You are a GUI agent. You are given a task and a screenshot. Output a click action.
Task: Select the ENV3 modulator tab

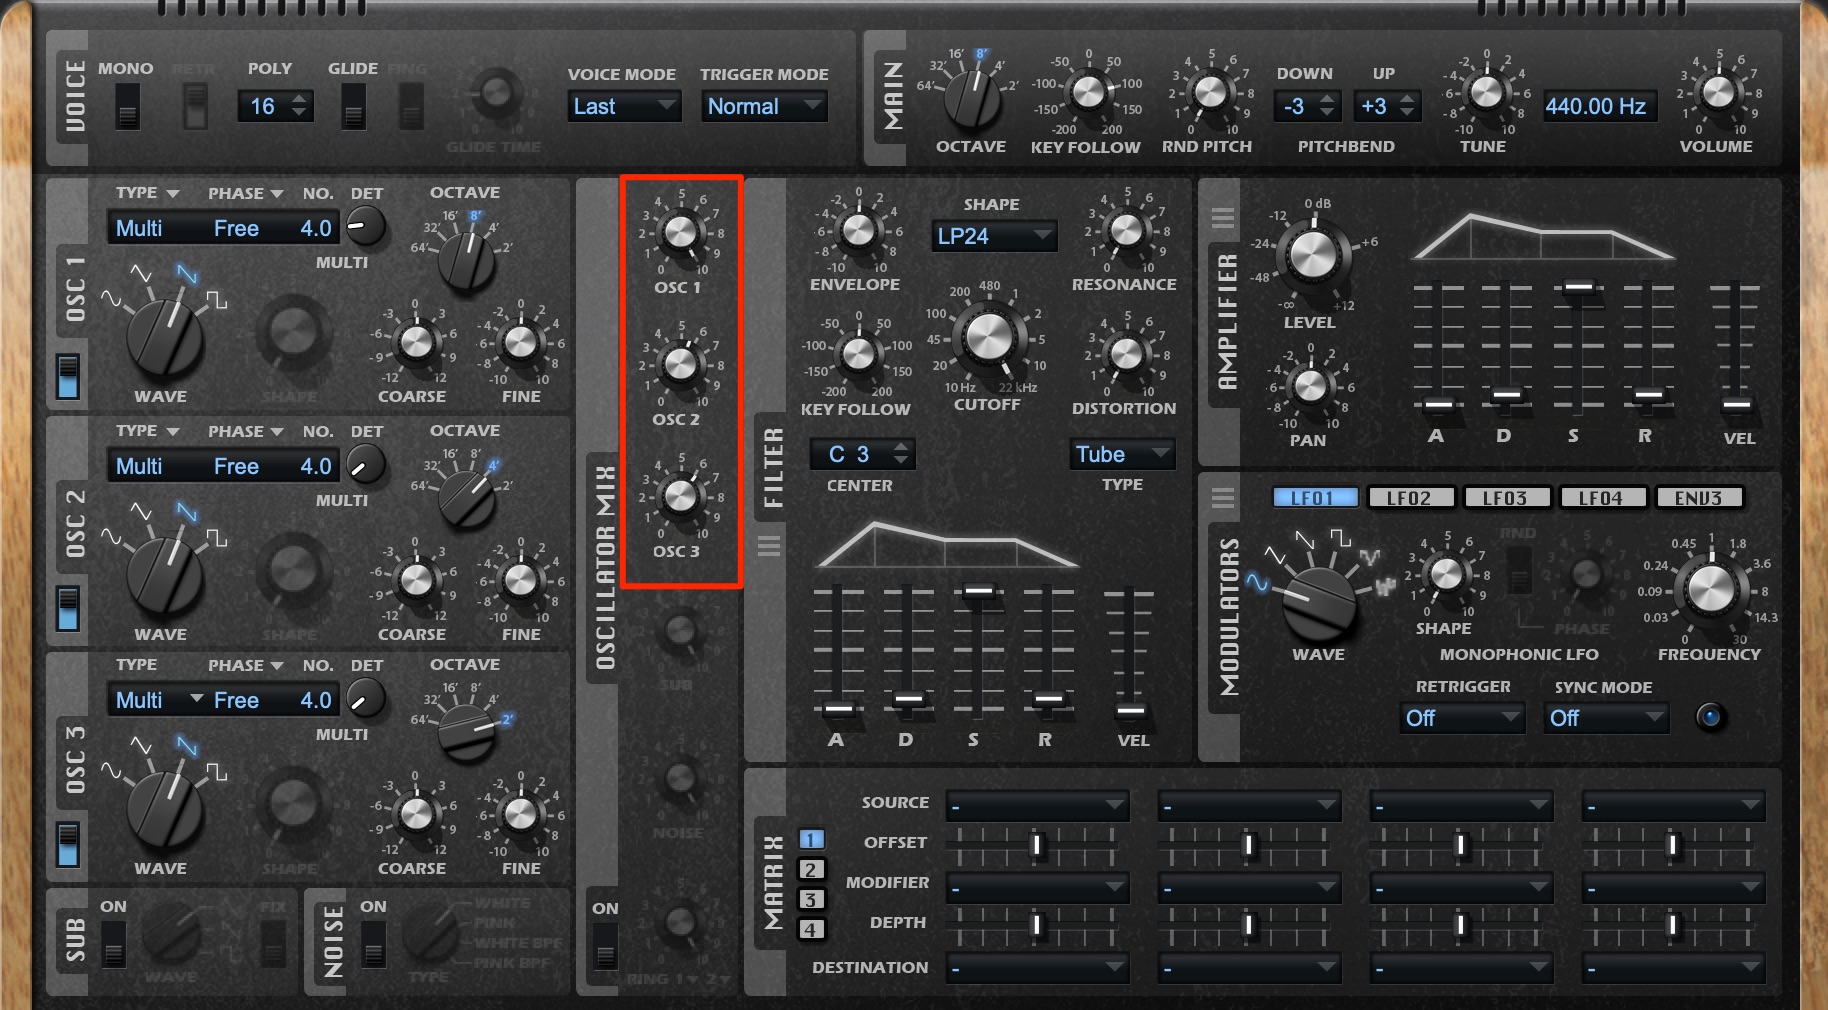point(1699,498)
